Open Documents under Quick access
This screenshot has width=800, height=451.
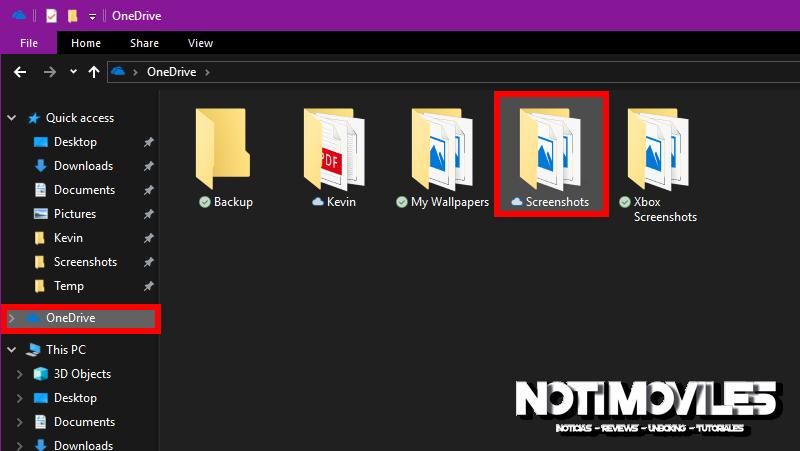[84, 190]
